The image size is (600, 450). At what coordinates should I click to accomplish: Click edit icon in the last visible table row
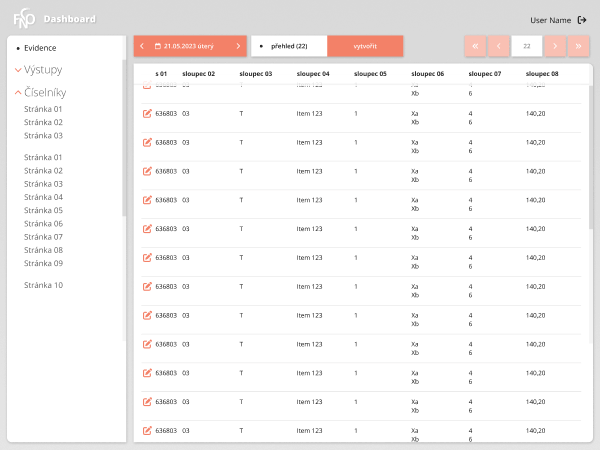pos(147,430)
